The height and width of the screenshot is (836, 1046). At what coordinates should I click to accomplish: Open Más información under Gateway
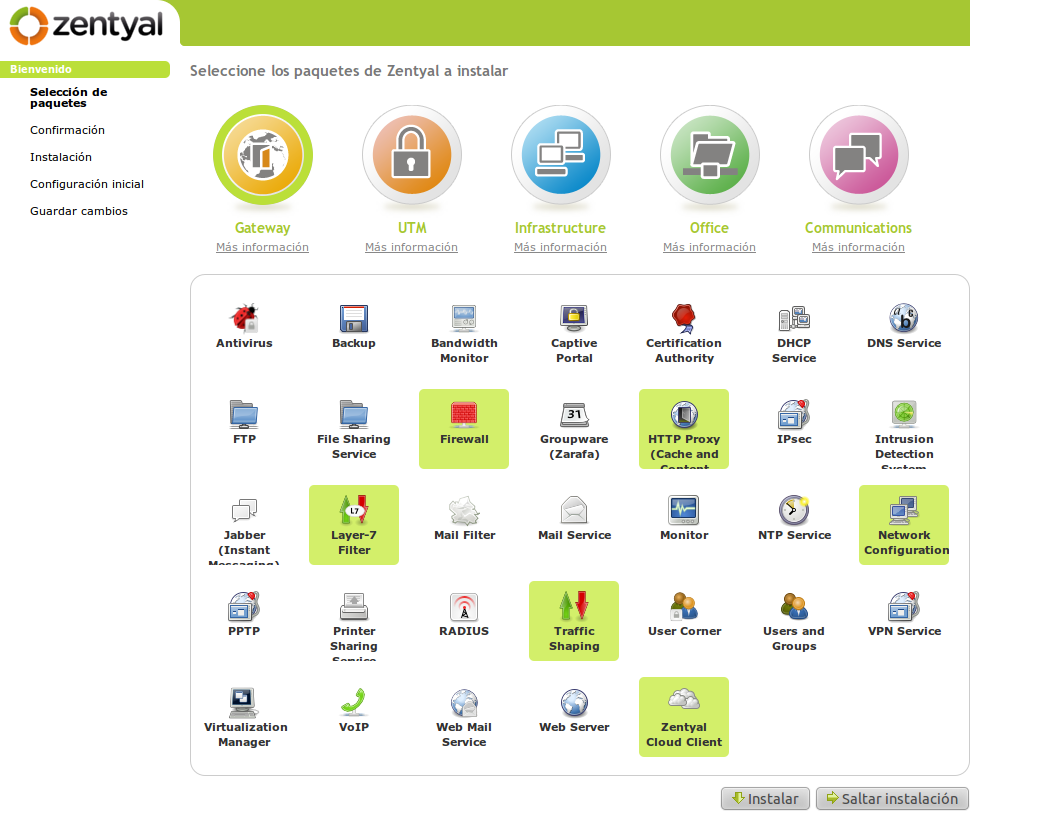[262, 247]
